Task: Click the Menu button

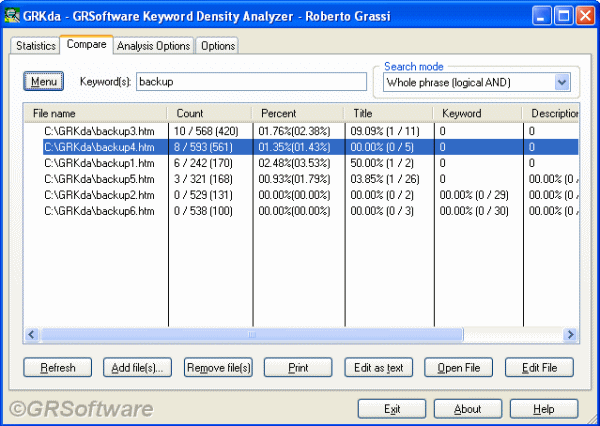Action: [44, 82]
